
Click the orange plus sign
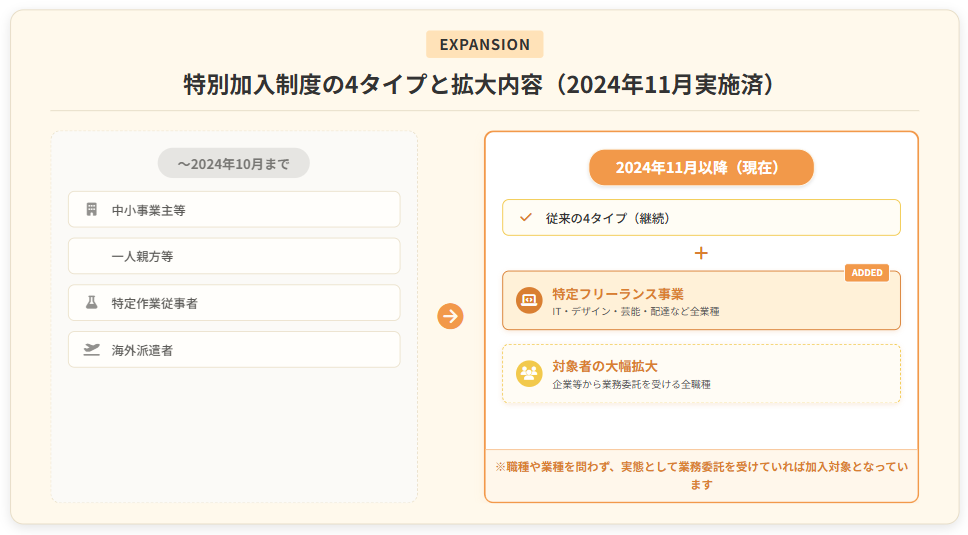coord(701,253)
